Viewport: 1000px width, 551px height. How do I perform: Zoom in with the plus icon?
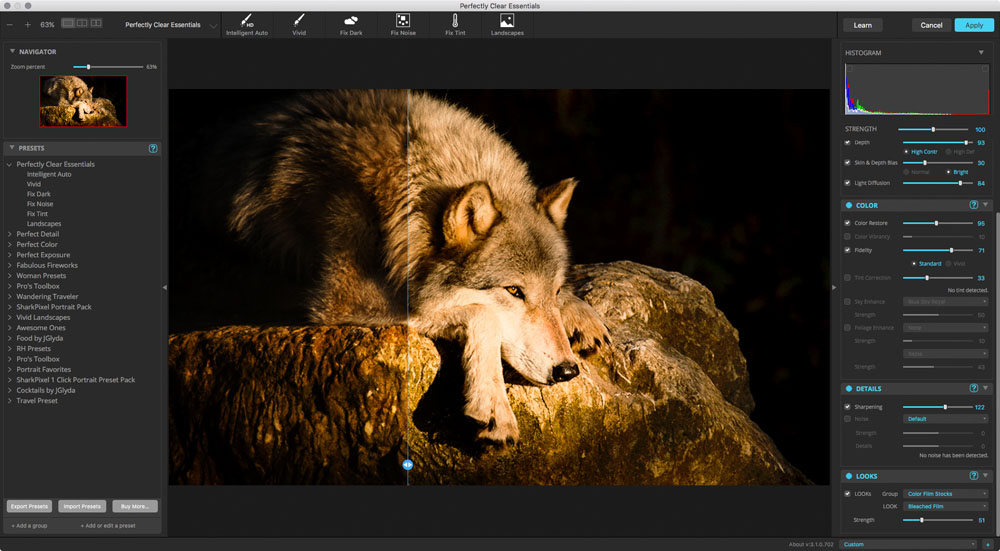click(27, 25)
